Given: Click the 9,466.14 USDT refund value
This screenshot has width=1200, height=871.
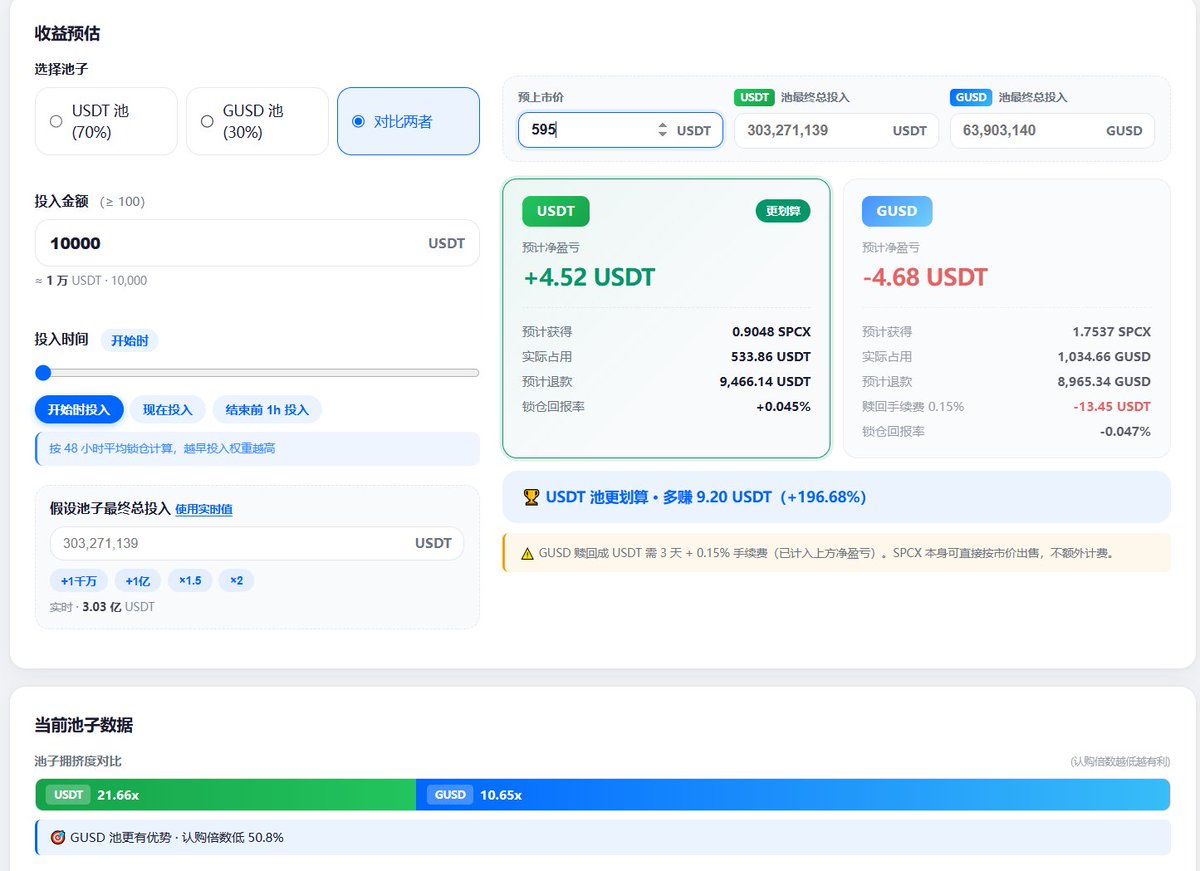Looking at the screenshot, I should pos(765,382).
